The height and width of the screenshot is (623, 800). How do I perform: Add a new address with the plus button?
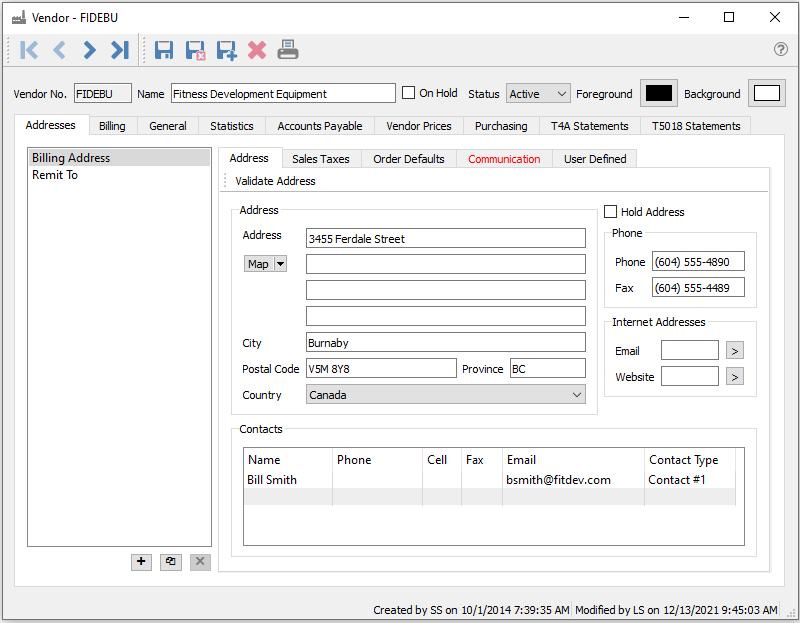[141, 562]
